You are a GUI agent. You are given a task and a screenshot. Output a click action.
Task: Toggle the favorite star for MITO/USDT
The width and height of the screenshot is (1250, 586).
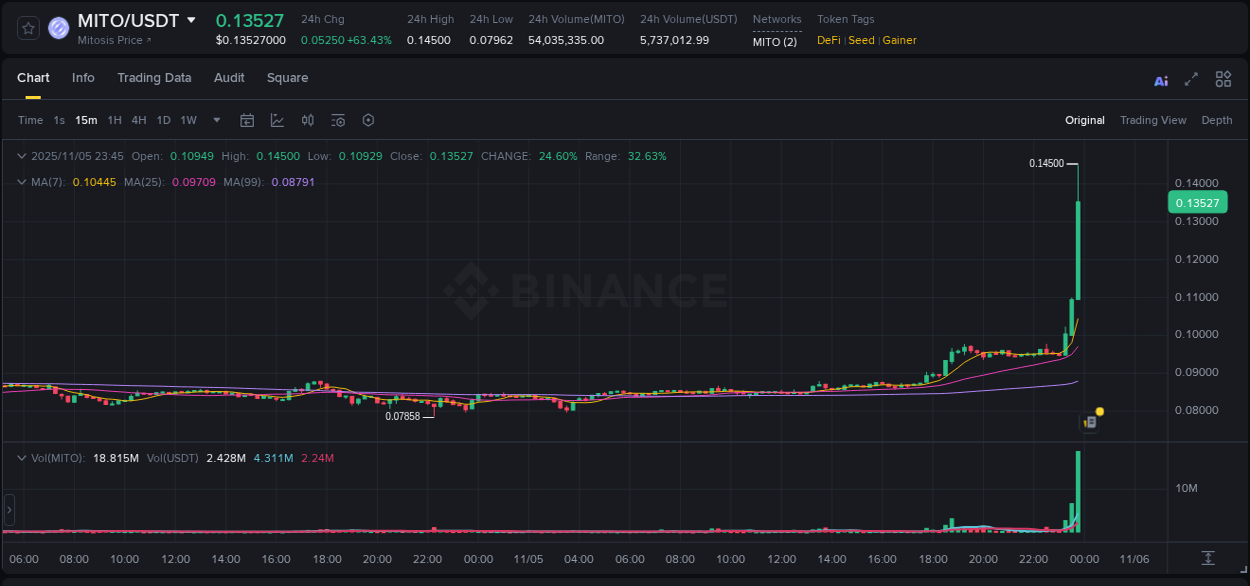tap(28, 27)
